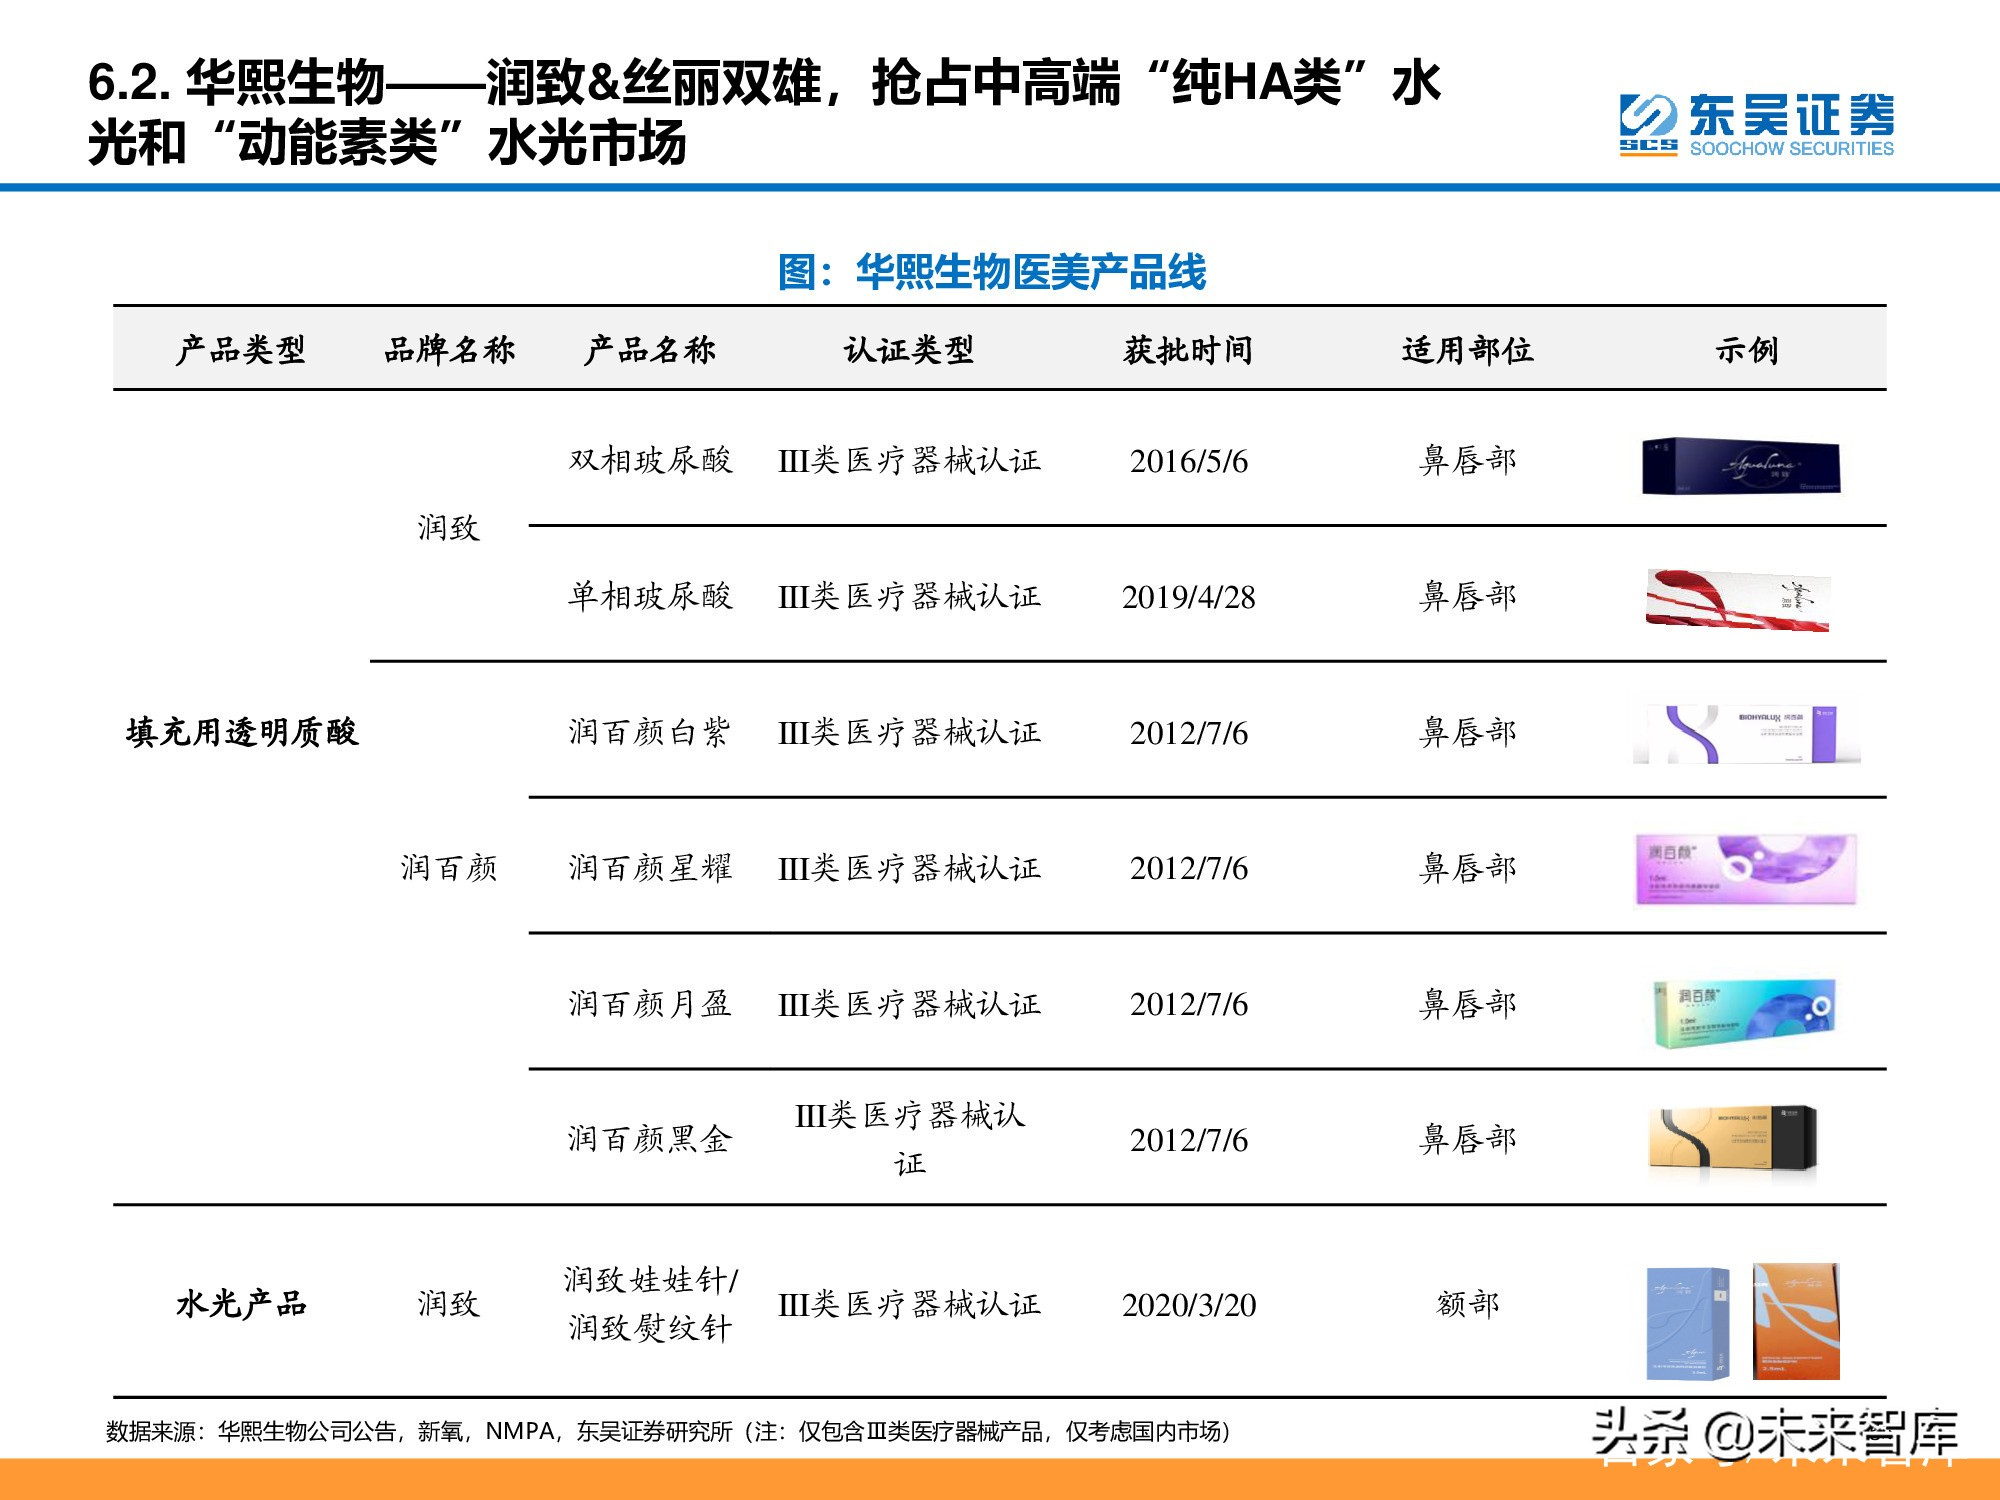2000x1500 pixels.
Task: Click the teal 润百颜月盈 product image
Action: pos(1744,1013)
